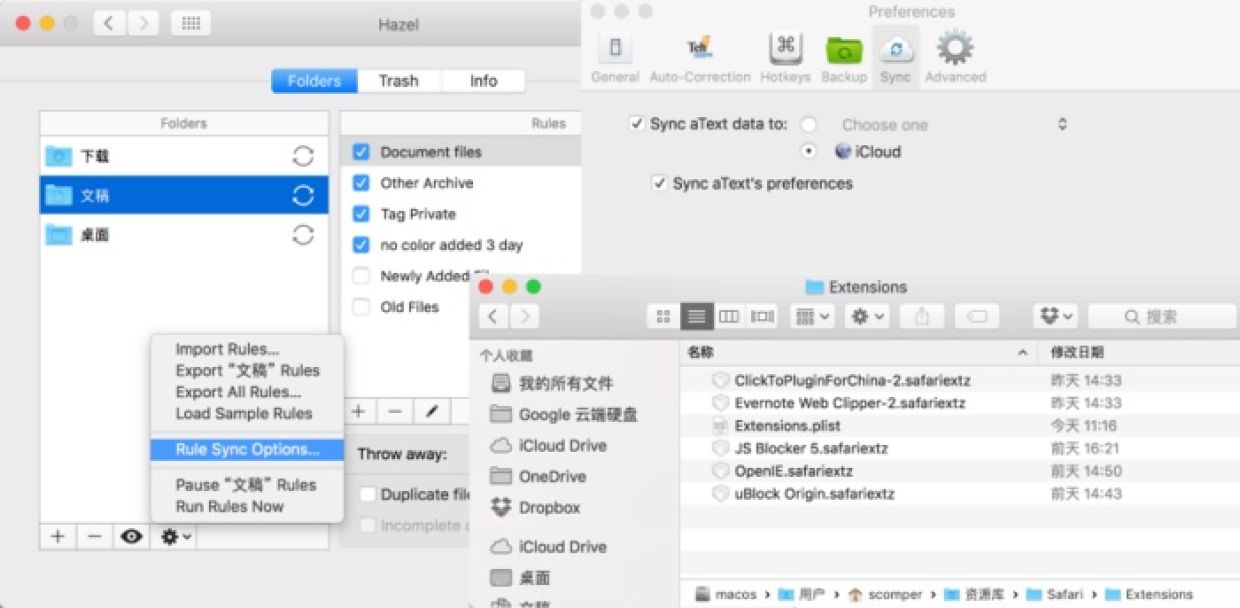This screenshot has height=608, width=1240.
Task: Open Sync preferences pane
Action: click(x=896, y=58)
